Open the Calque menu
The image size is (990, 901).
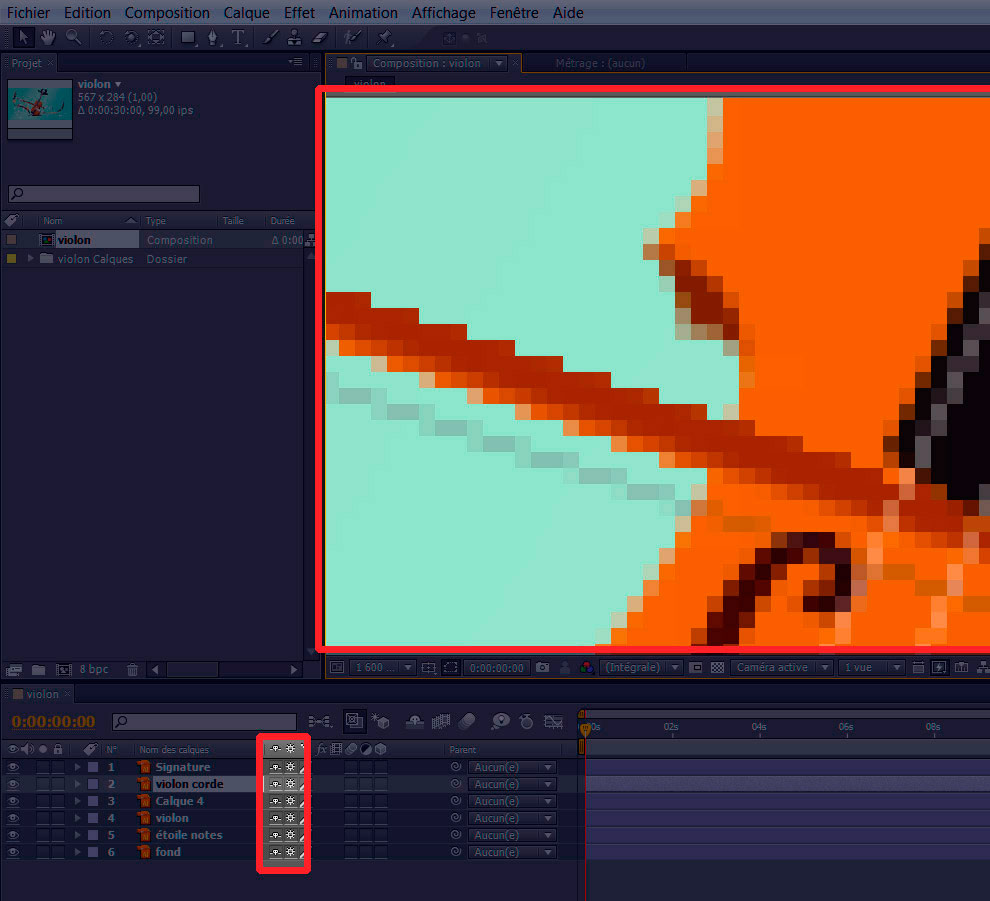tap(246, 13)
